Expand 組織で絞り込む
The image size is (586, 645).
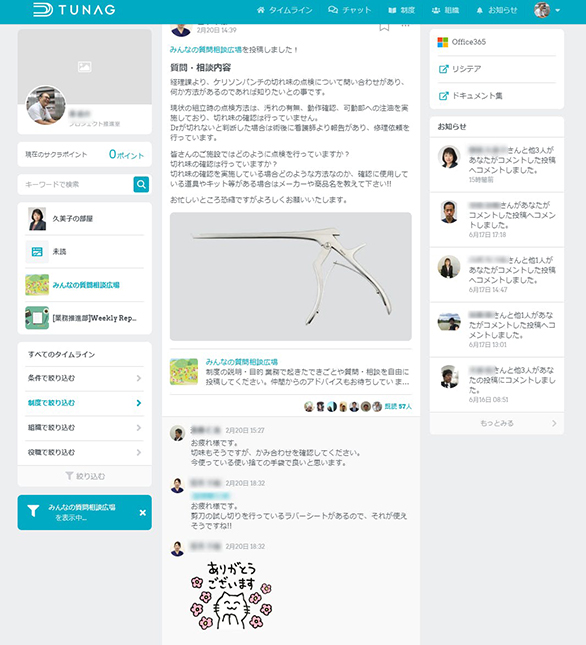point(85,427)
